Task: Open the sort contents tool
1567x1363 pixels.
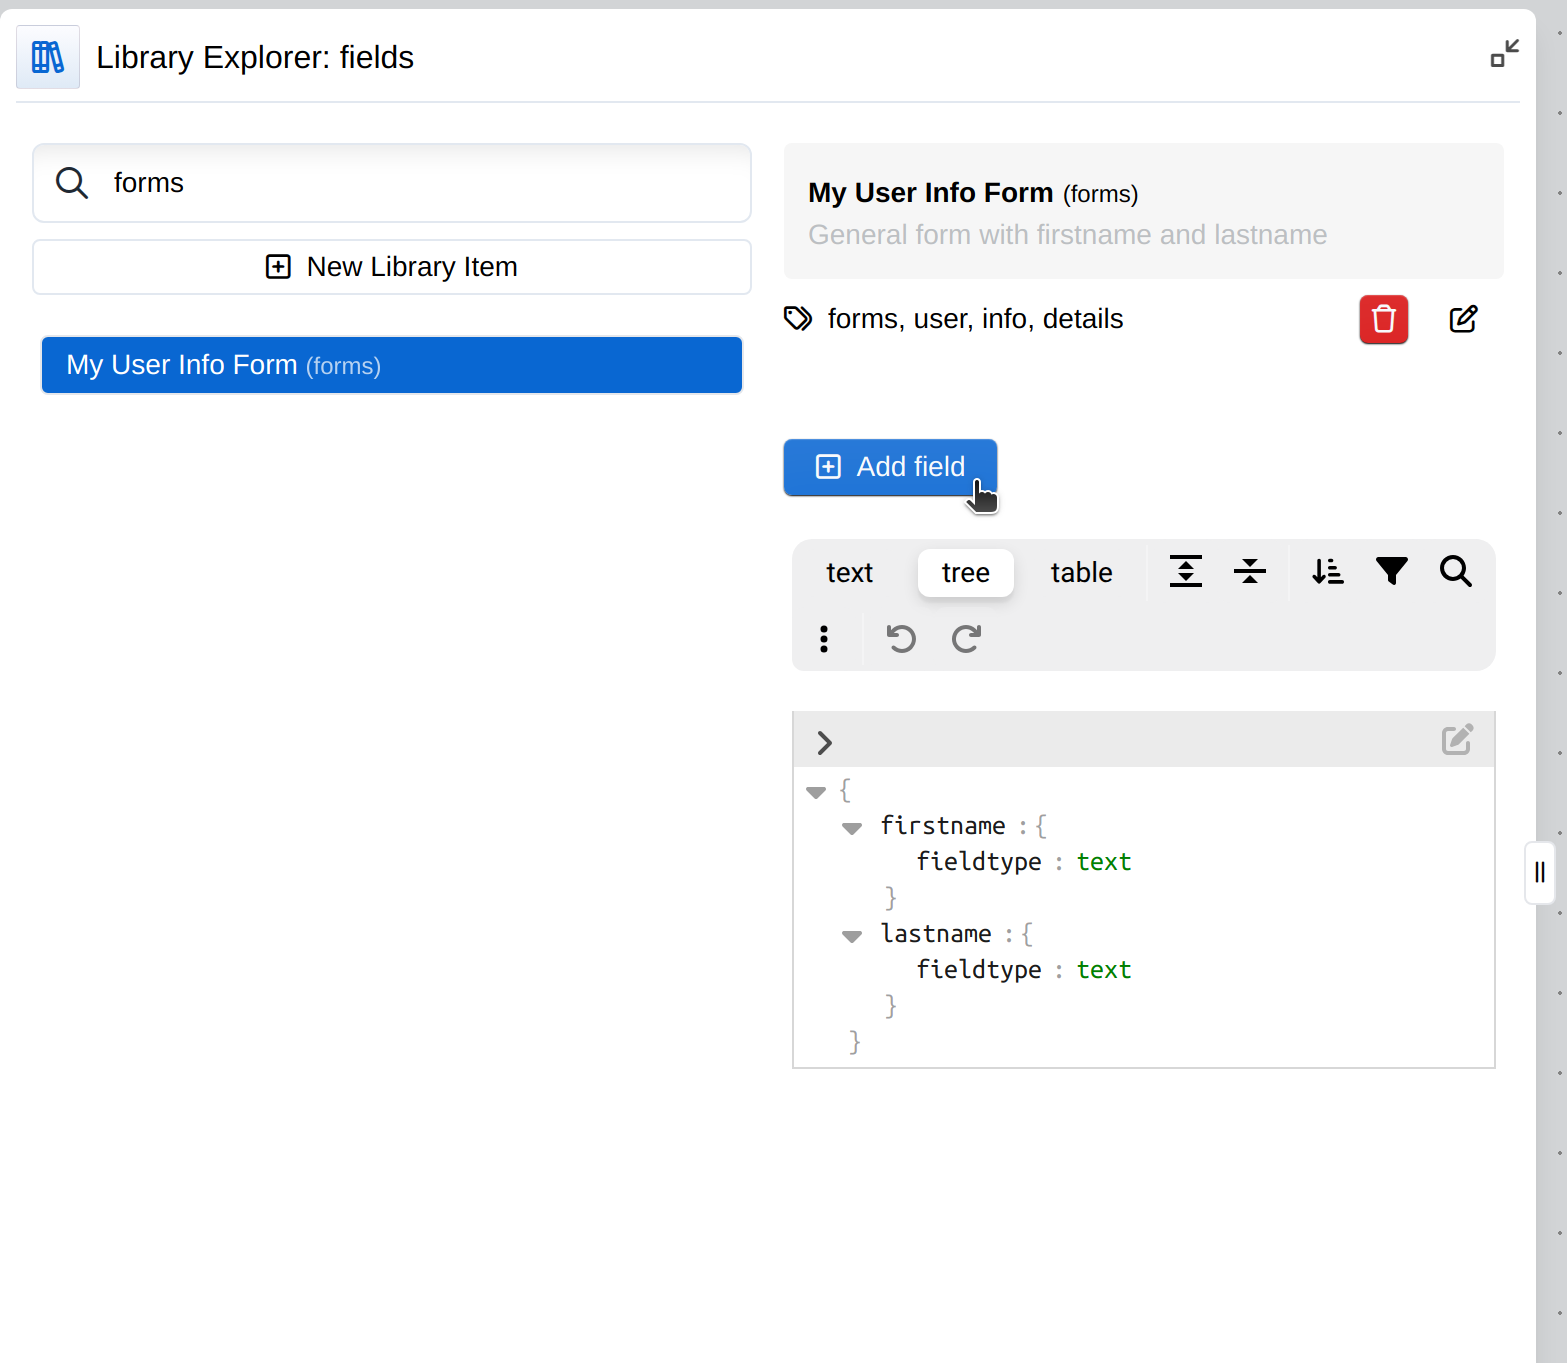Action: pos(1327,572)
